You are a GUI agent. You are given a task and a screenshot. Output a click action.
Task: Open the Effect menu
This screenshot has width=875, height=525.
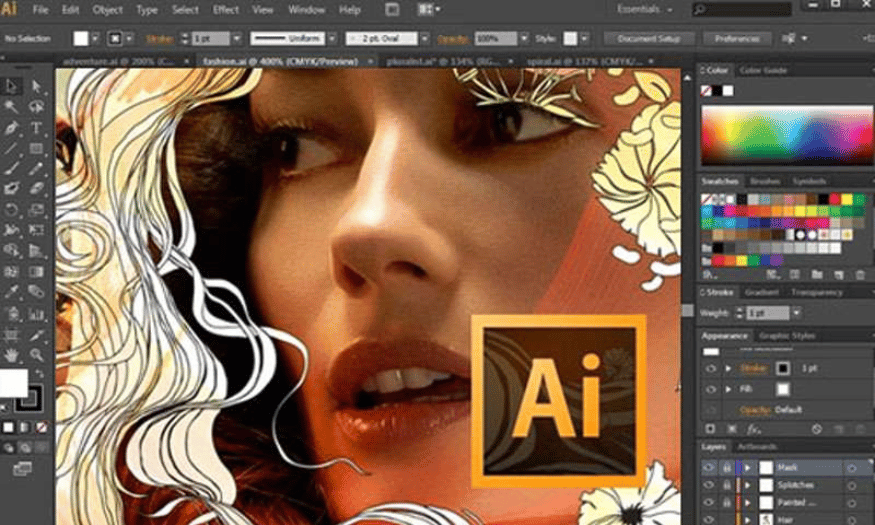click(x=225, y=9)
